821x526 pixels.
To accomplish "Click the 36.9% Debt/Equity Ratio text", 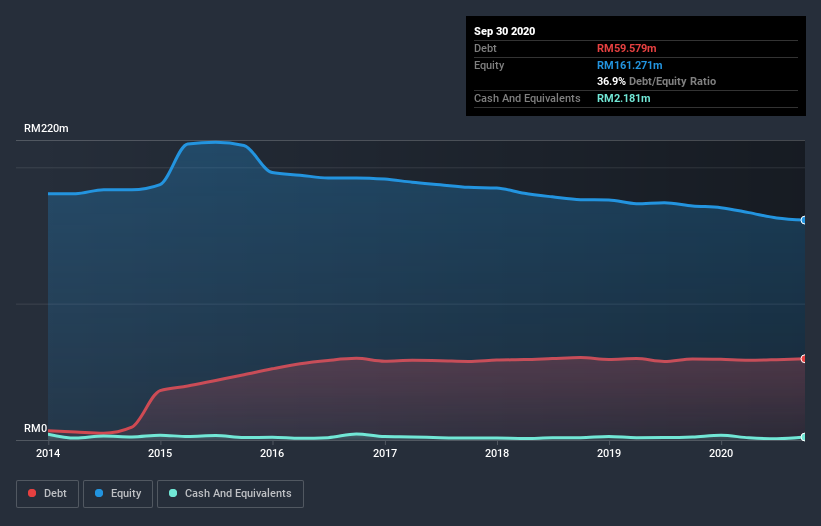I will [x=657, y=81].
